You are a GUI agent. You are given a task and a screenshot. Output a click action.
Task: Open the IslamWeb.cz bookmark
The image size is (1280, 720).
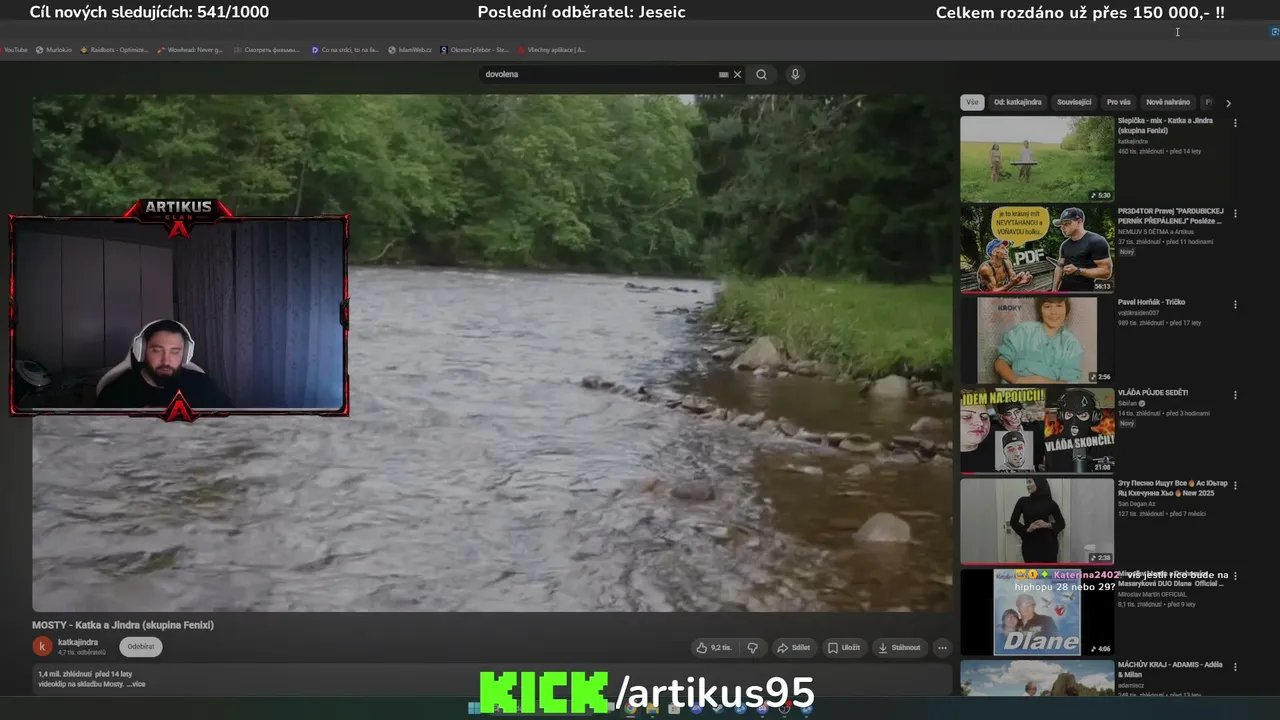pos(410,49)
